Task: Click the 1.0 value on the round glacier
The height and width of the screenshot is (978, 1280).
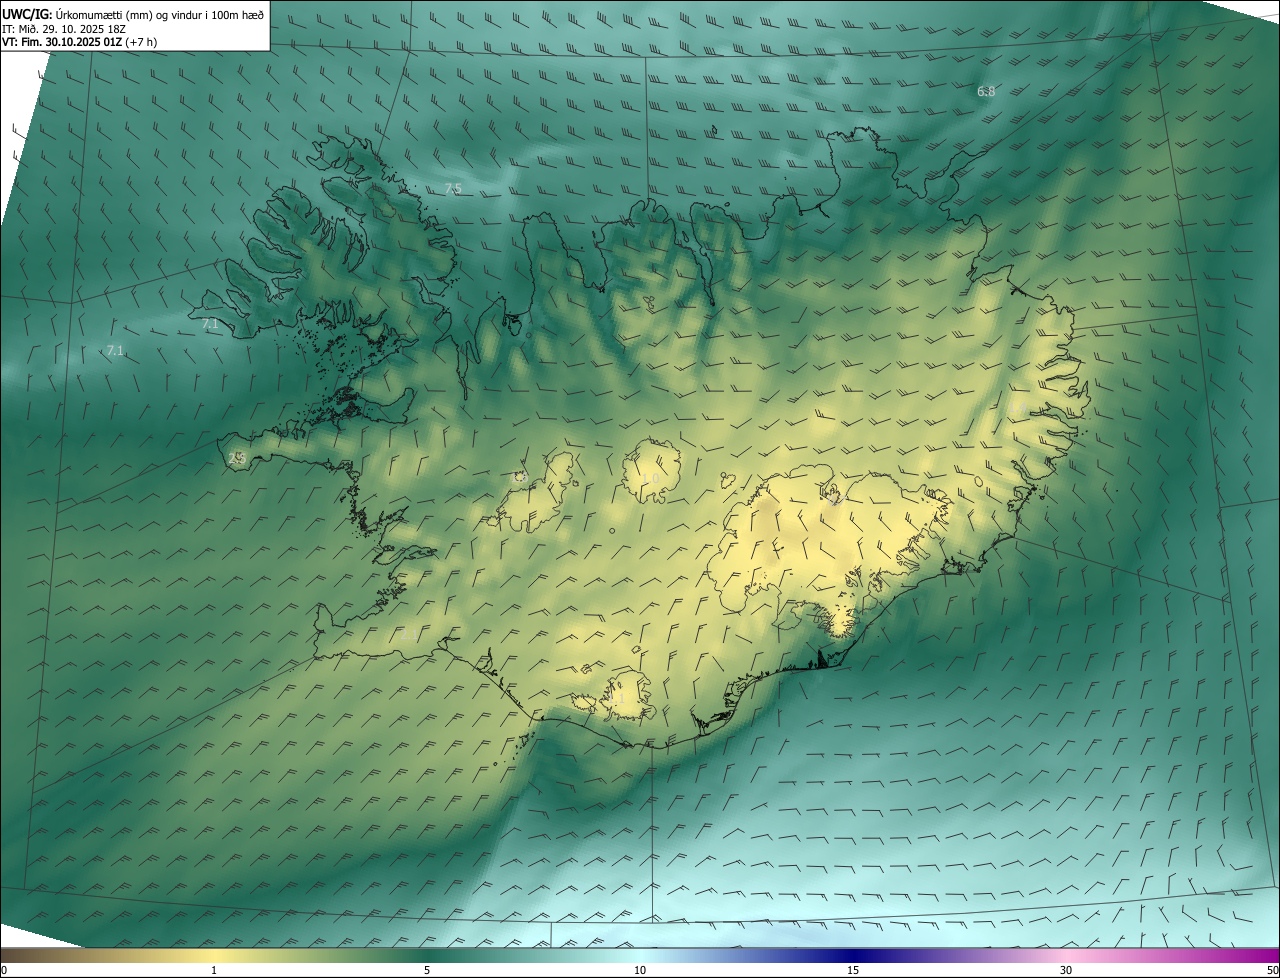Action: 650,479
